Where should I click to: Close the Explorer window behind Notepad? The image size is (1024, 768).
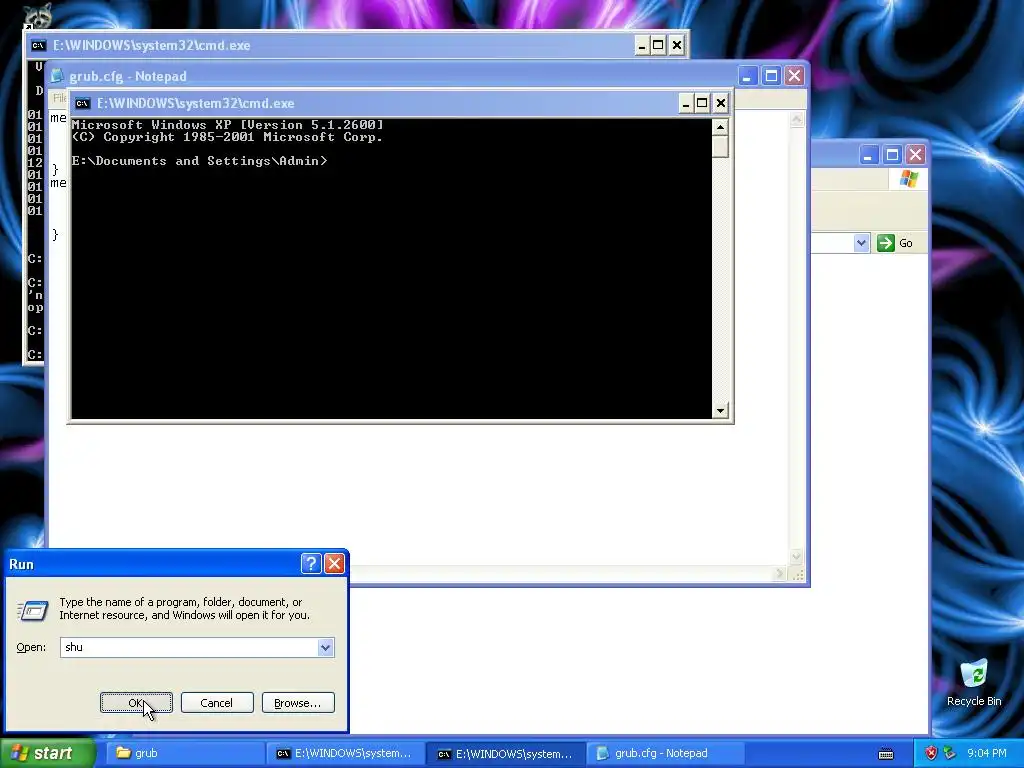916,155
